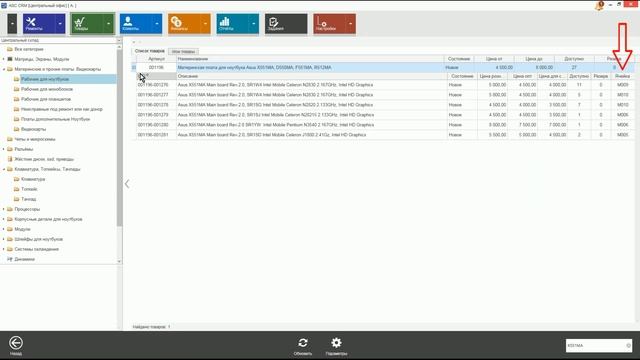Click the monitor icon of Матрицы, Экраны, Модули
640x360 pixels.
pyautogui.click(x=10, y=59)
